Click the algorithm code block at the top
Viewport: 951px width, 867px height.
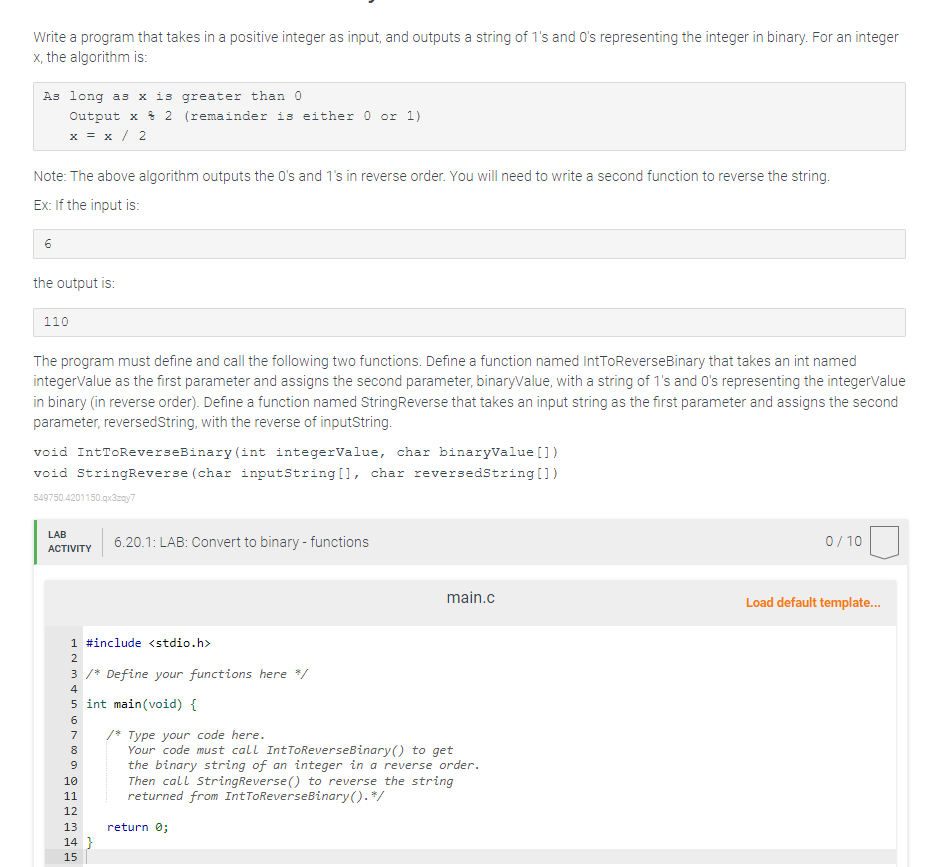click(468, 115)
